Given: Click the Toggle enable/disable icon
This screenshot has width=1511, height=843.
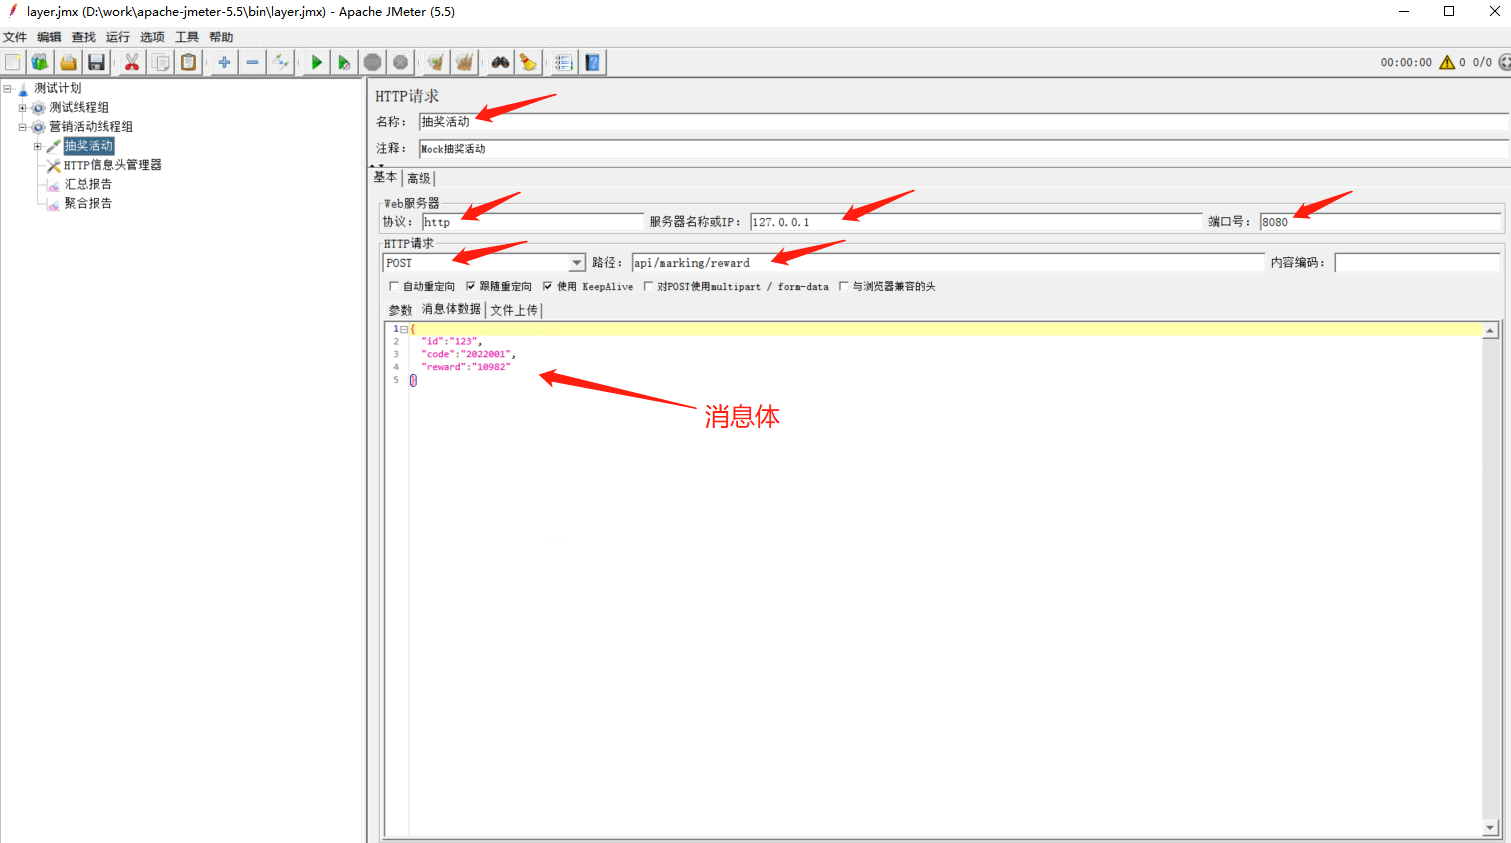Looking at the screenshot, I should (x=281, y=62).
